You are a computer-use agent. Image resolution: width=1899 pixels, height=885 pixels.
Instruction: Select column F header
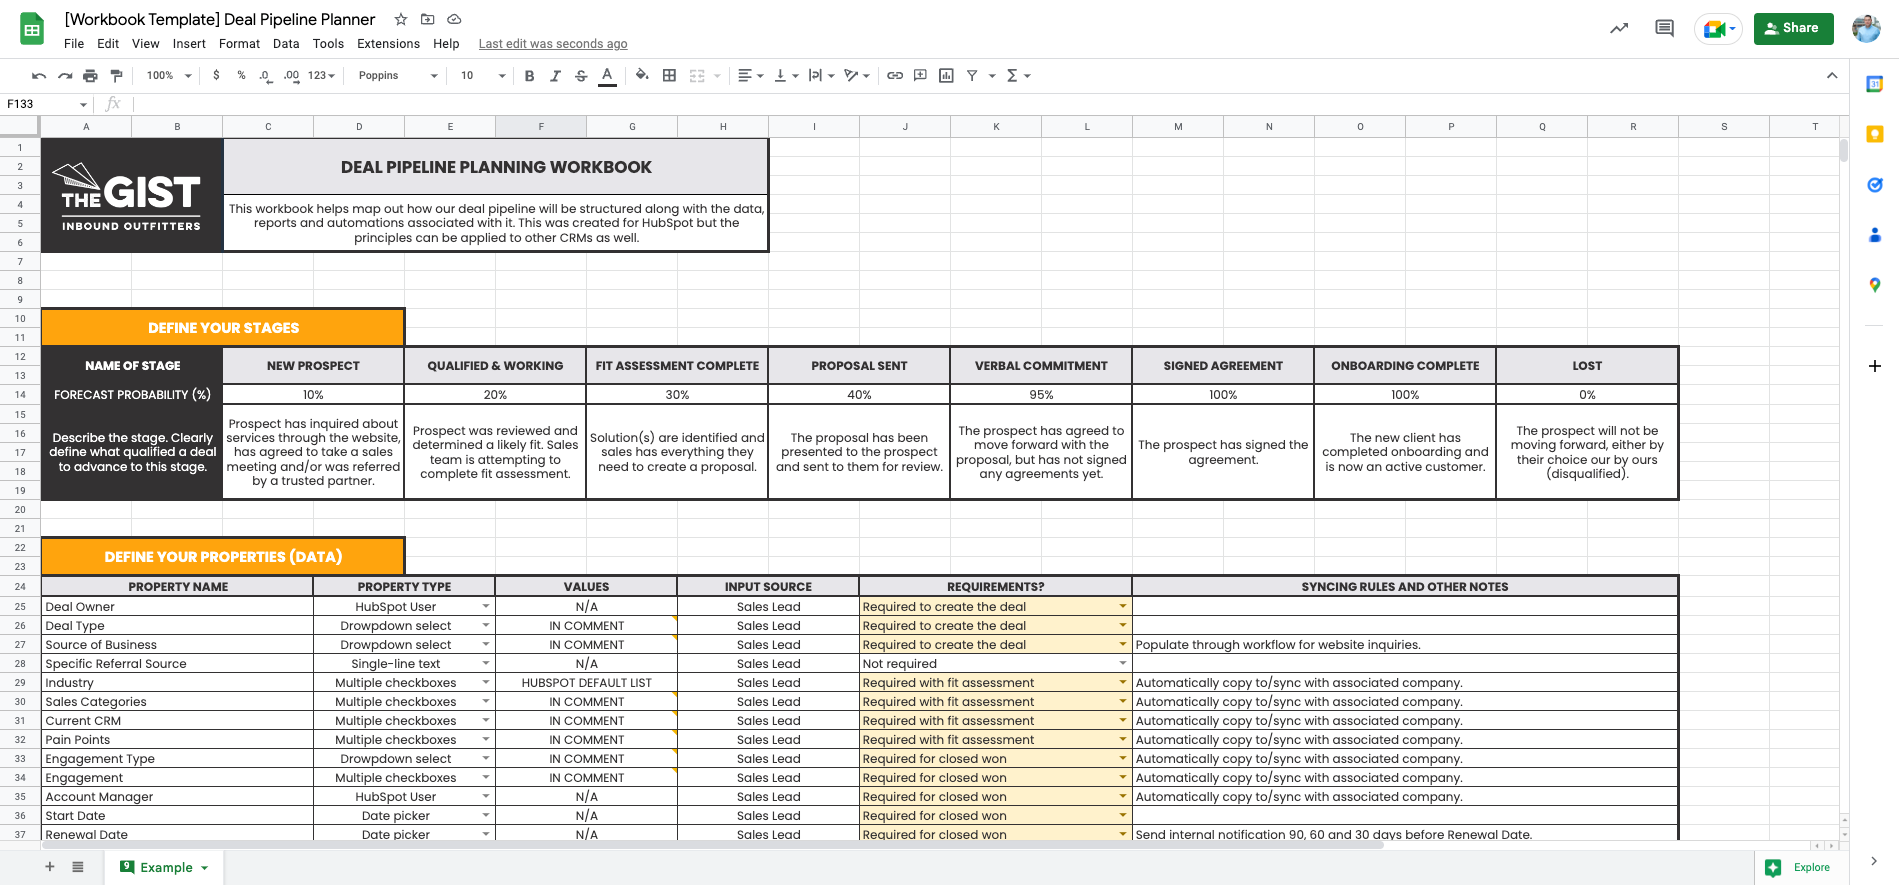pos(541,127)
